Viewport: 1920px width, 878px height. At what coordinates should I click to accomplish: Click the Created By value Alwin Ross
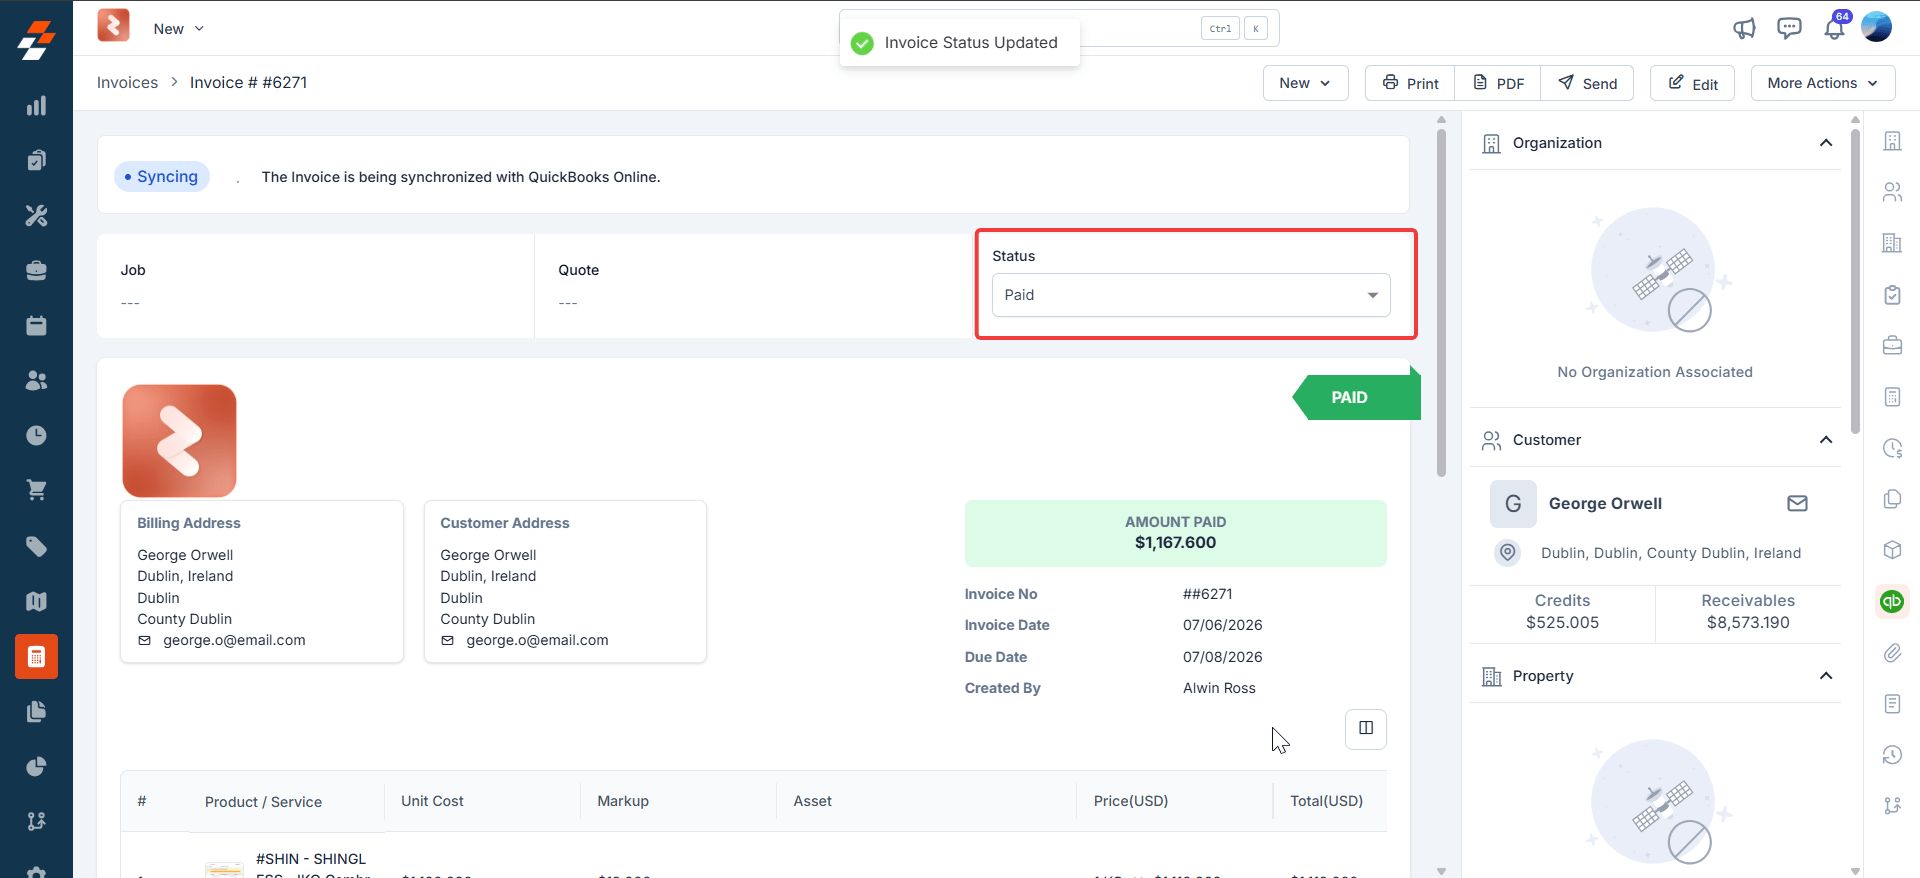tap(1219, 688)
